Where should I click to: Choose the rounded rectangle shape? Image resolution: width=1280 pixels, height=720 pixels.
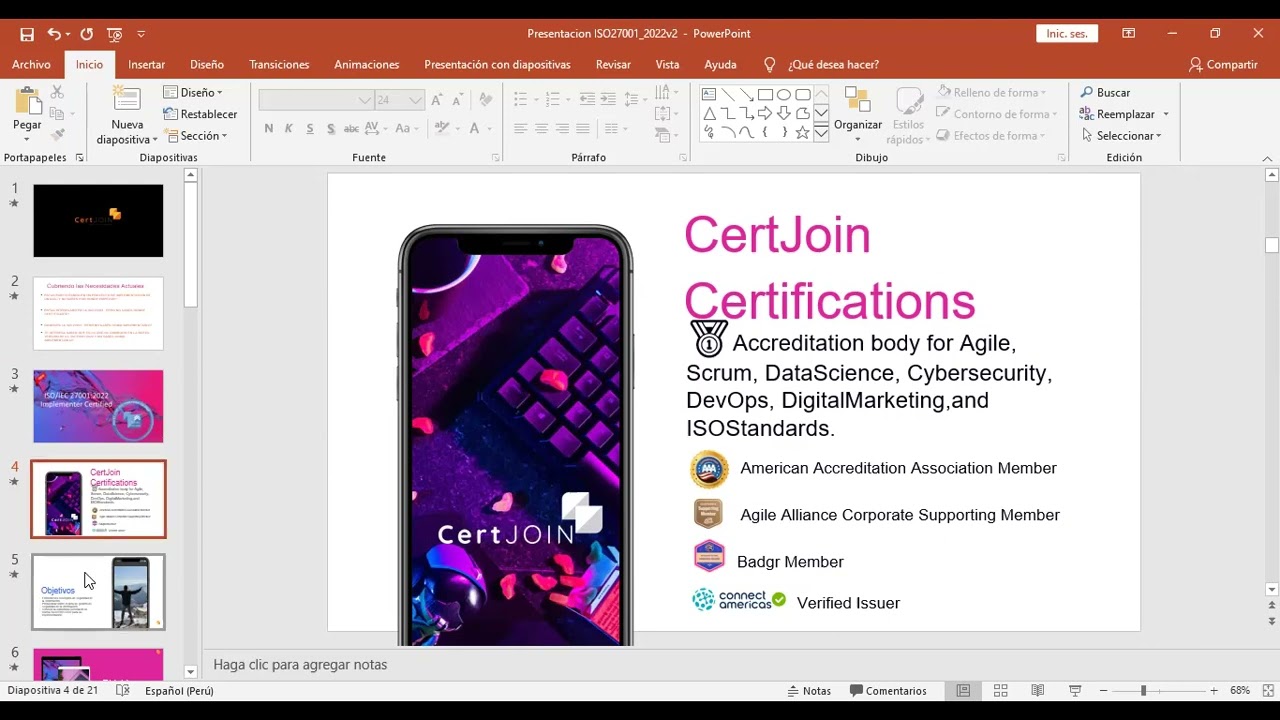pyautogui.click(x=802, y=95)
